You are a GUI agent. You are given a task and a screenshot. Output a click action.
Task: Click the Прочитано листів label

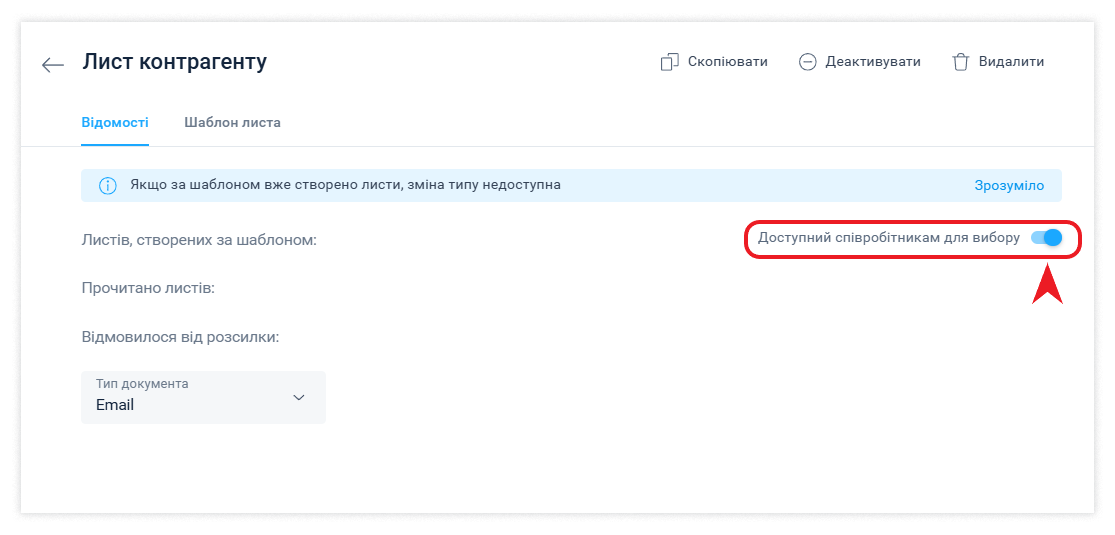[148, 288]
